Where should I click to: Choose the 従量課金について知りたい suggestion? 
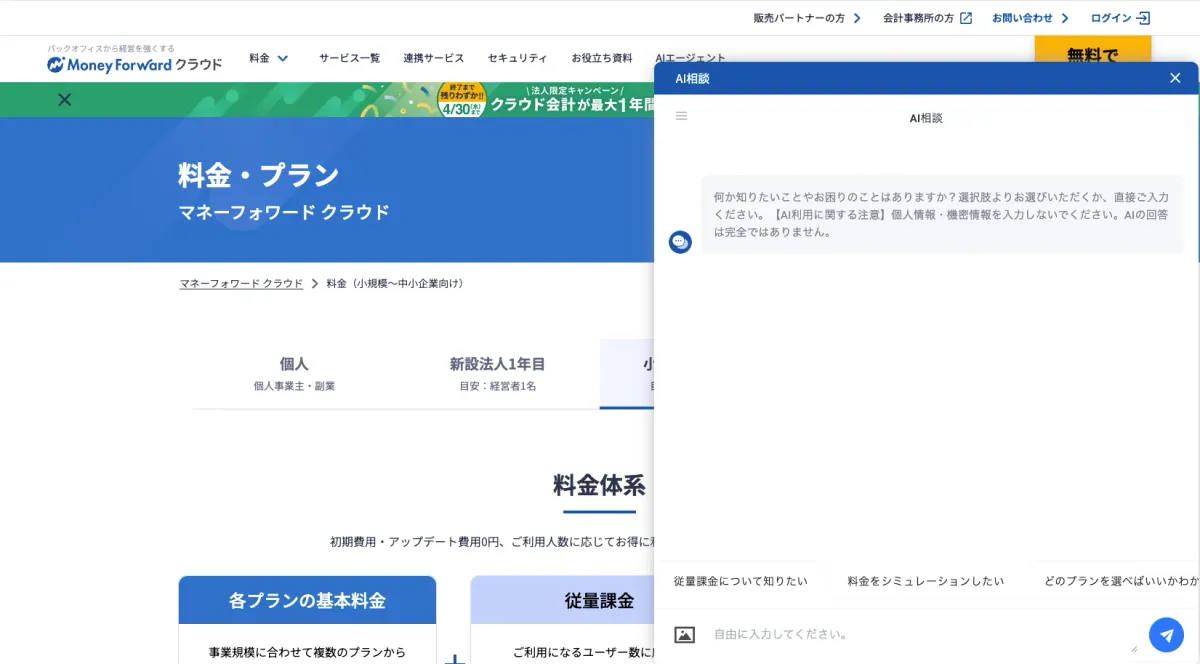pyautogui.click(x=740, y=581)
